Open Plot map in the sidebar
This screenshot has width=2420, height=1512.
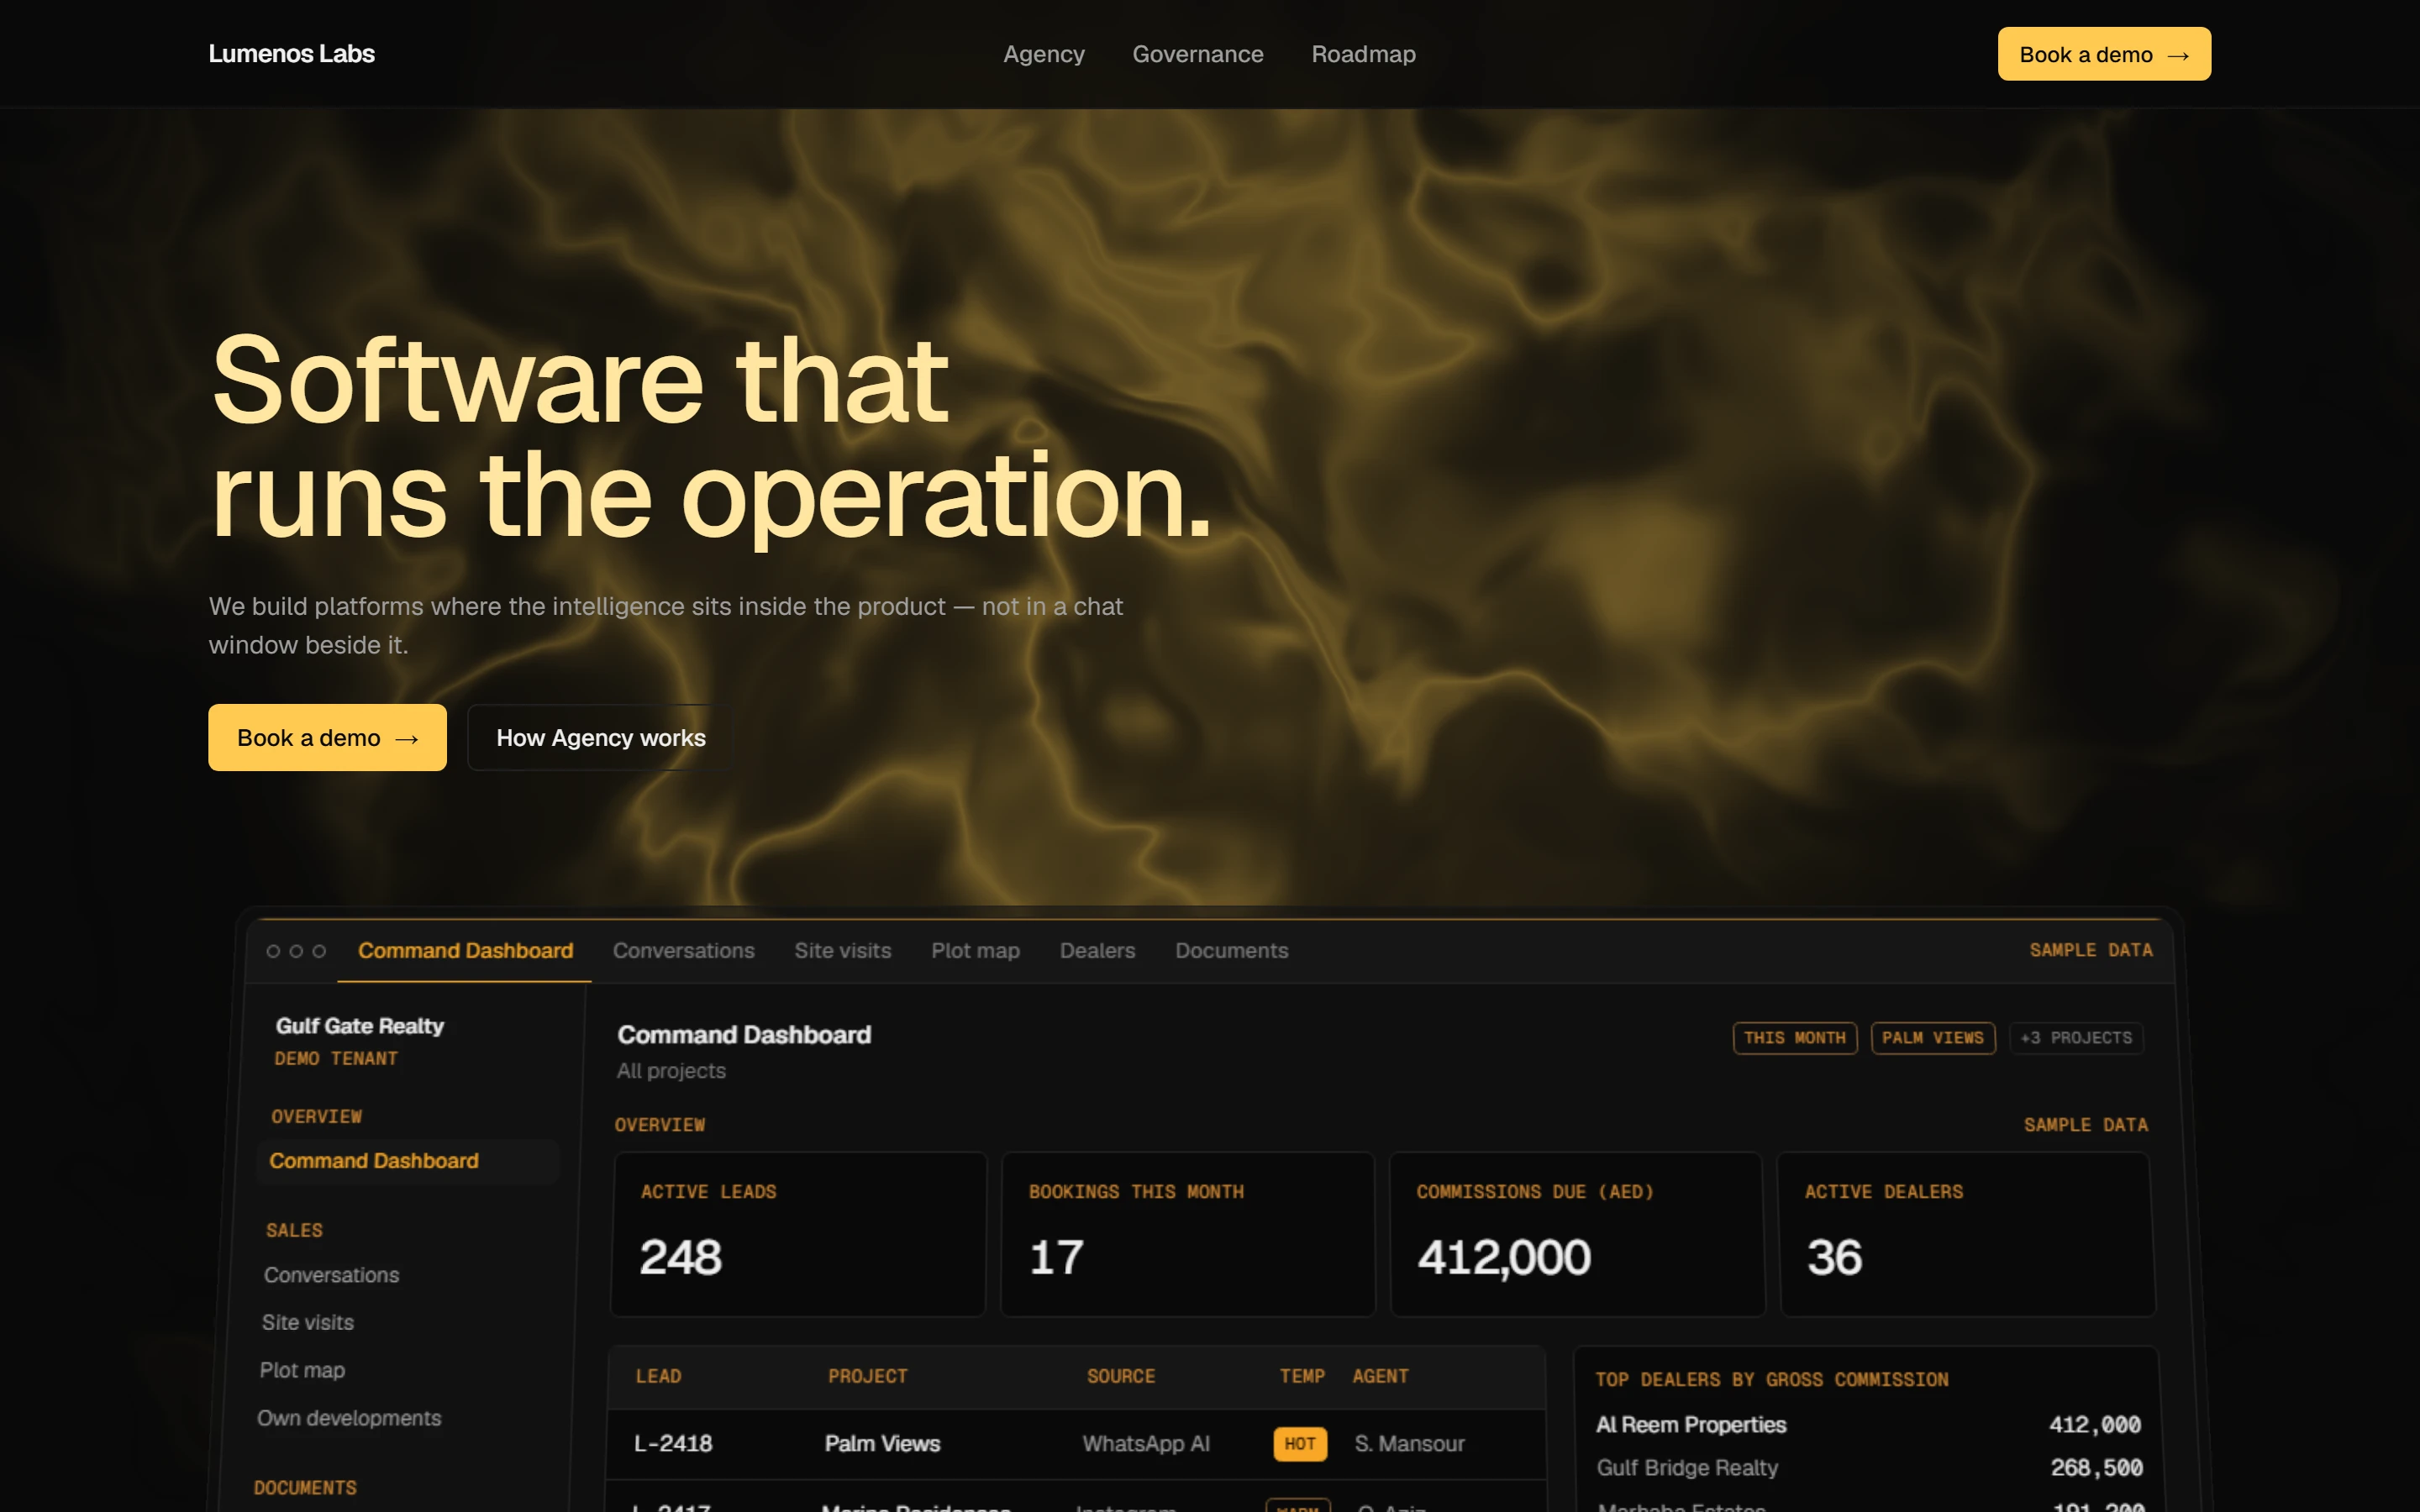click(302, 1370)
